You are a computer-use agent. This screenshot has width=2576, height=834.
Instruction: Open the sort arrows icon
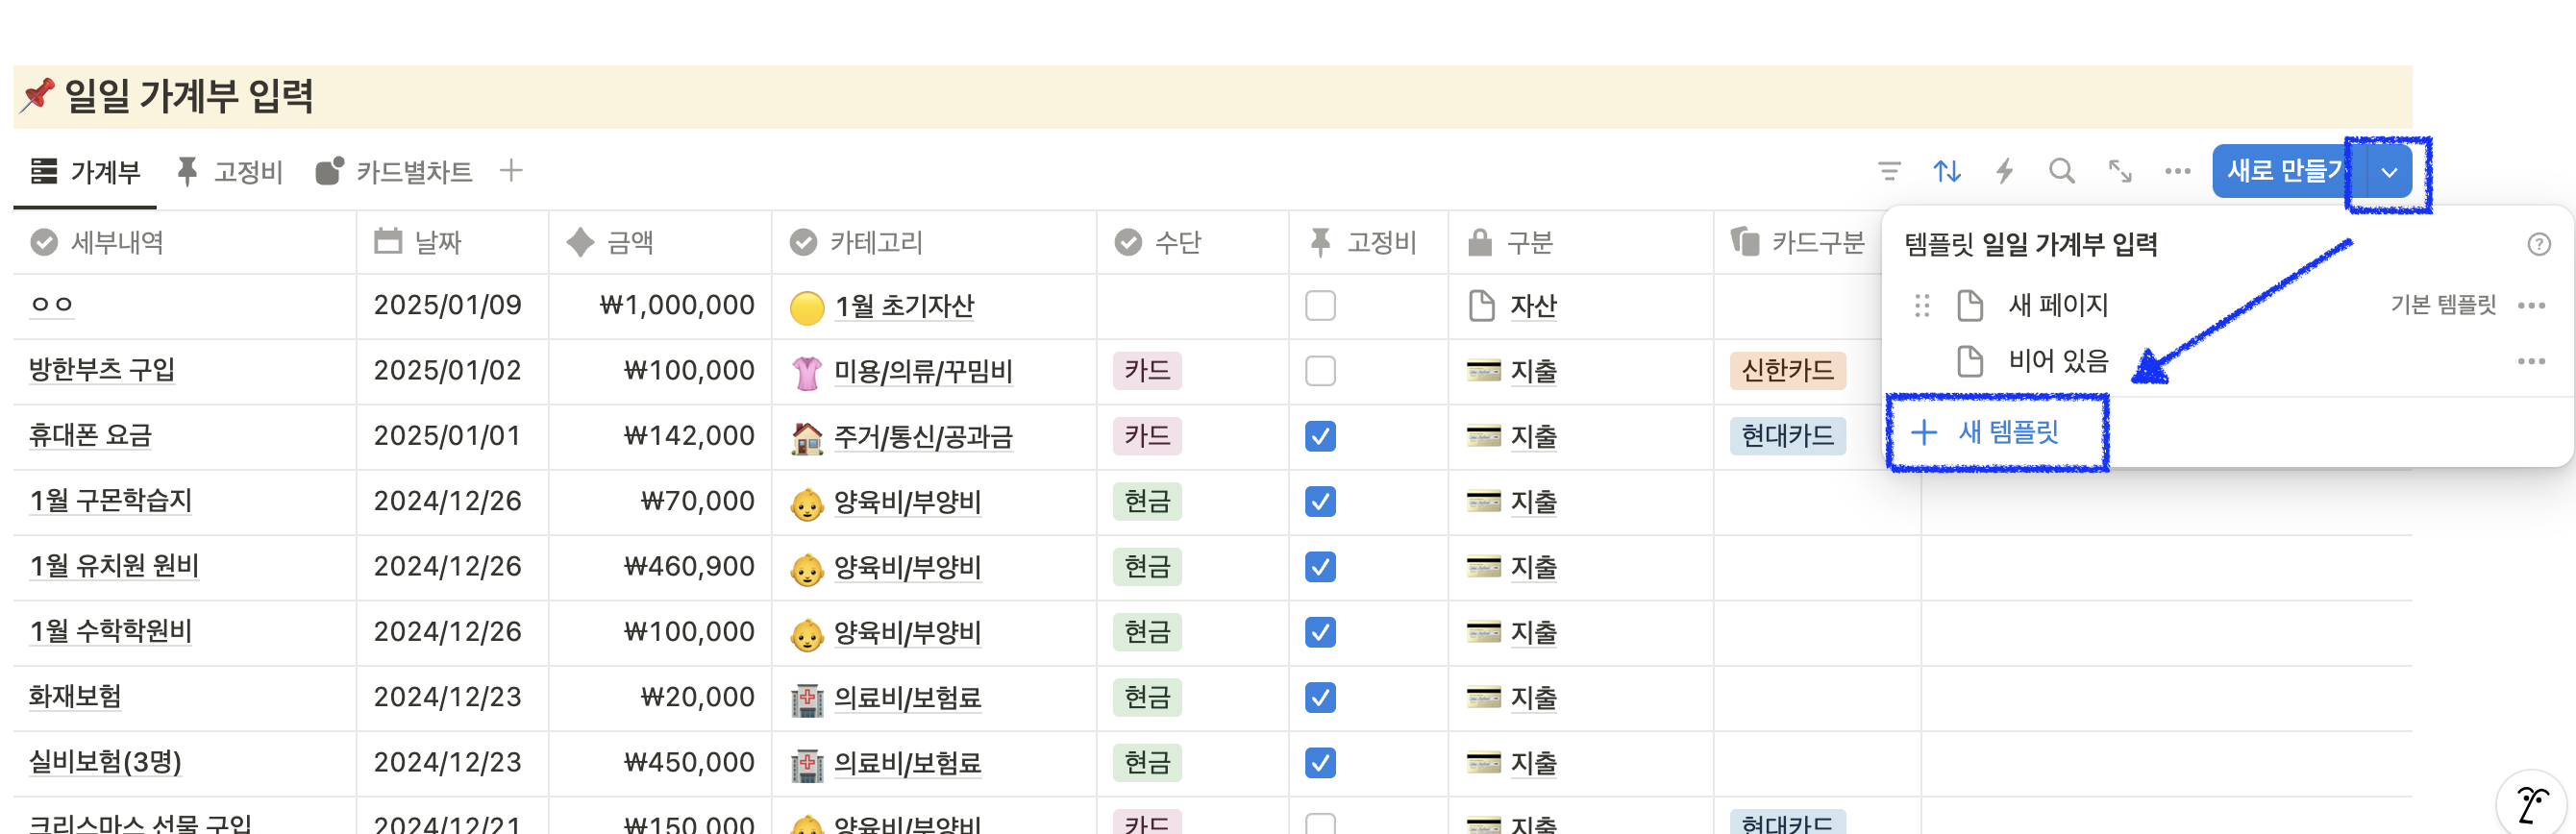click(x=1947, y=171)
